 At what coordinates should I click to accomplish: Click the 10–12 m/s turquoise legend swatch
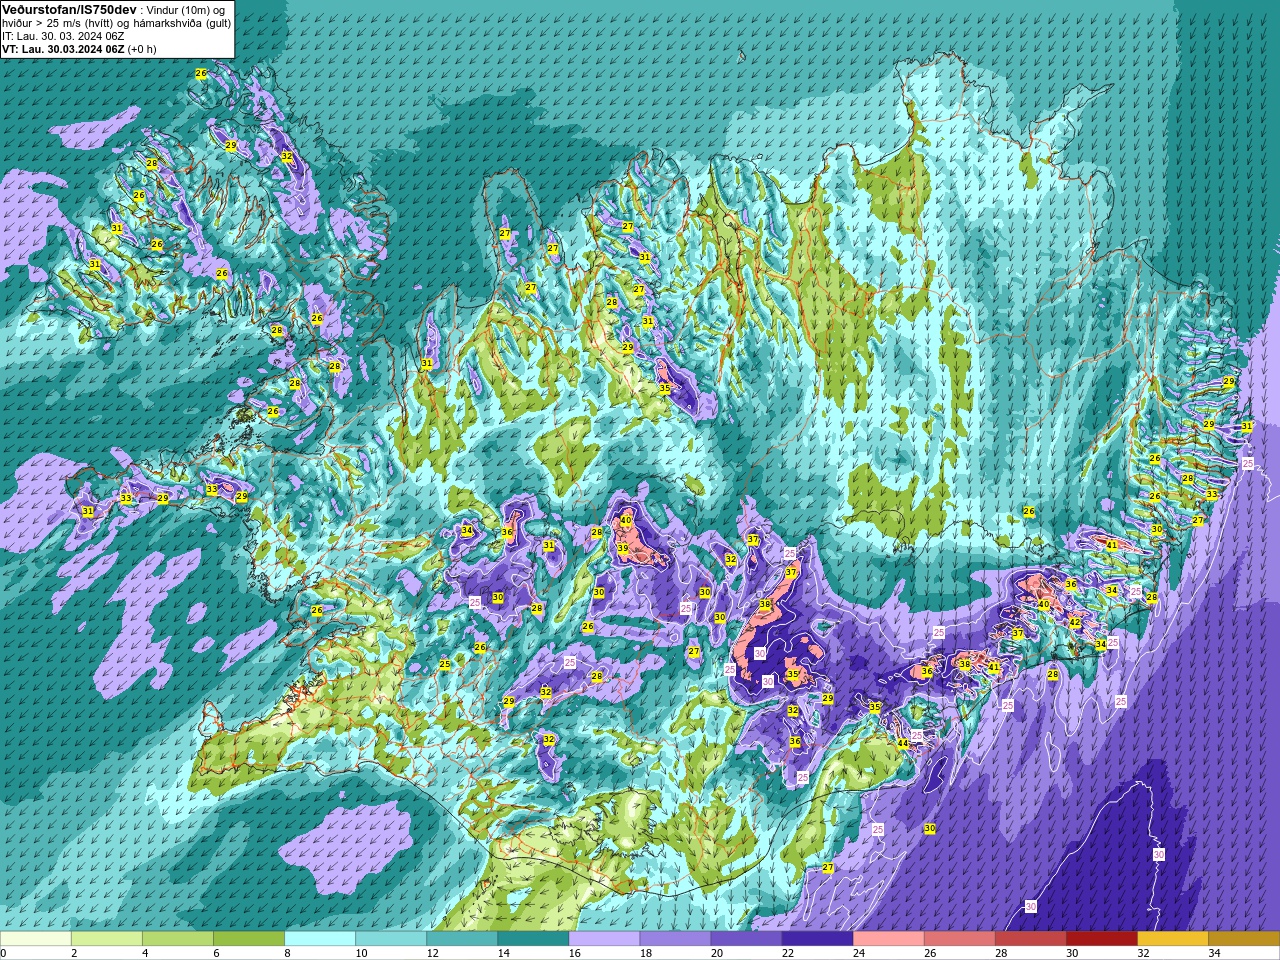391,939
